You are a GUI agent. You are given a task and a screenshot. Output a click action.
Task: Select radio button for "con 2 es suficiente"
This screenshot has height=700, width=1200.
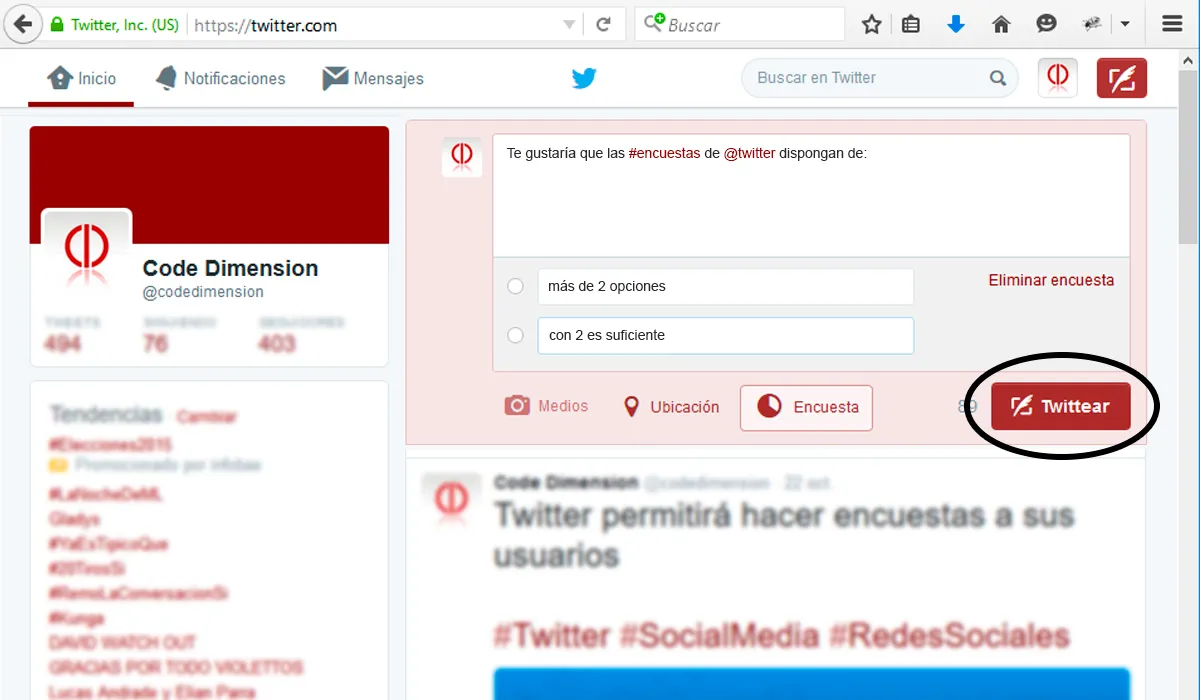pyautogui.click(x=515, y=335)
